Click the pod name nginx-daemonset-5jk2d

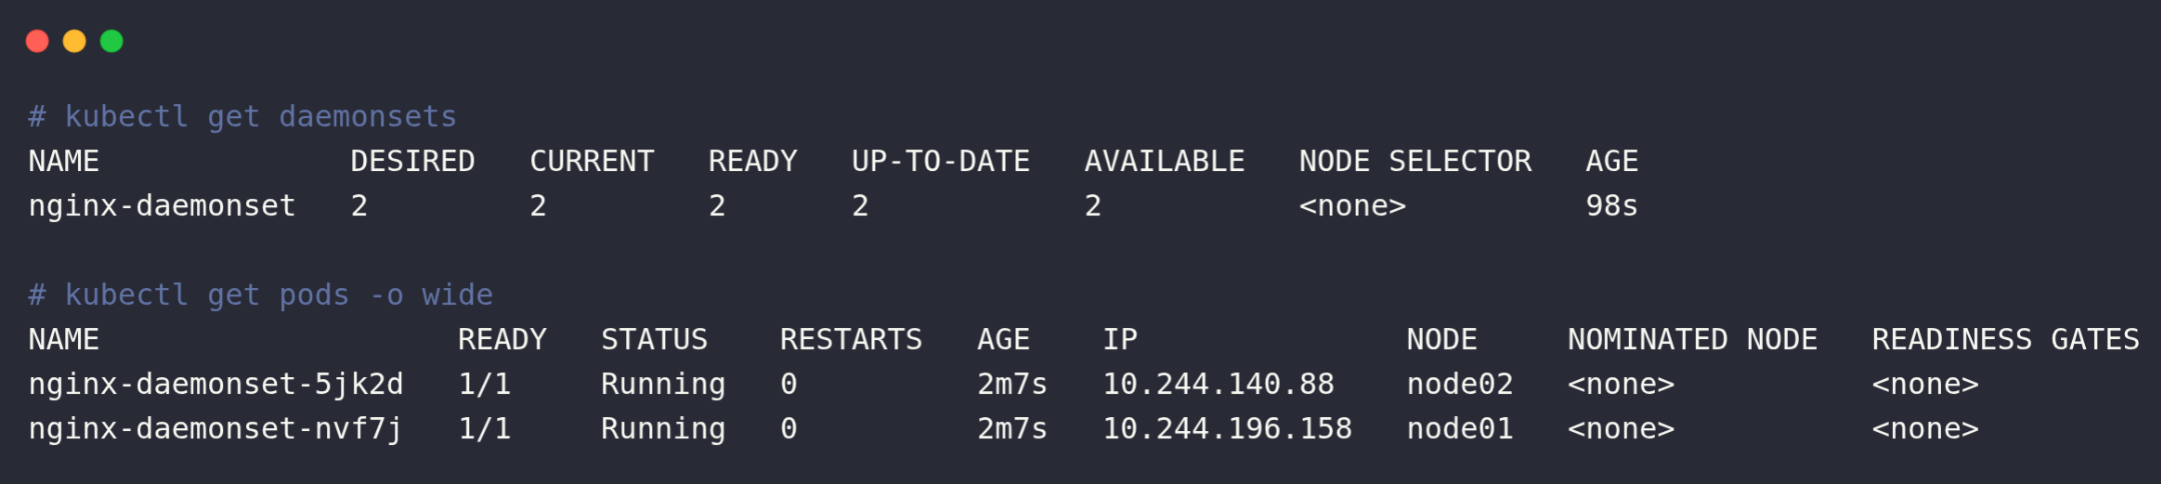[x=215, y=384]
